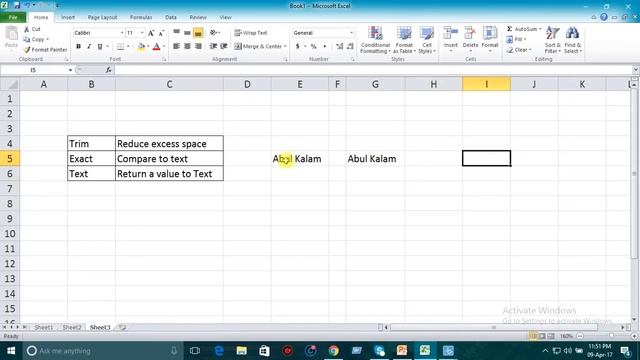Open Find & Select menu

pos(573,40)
